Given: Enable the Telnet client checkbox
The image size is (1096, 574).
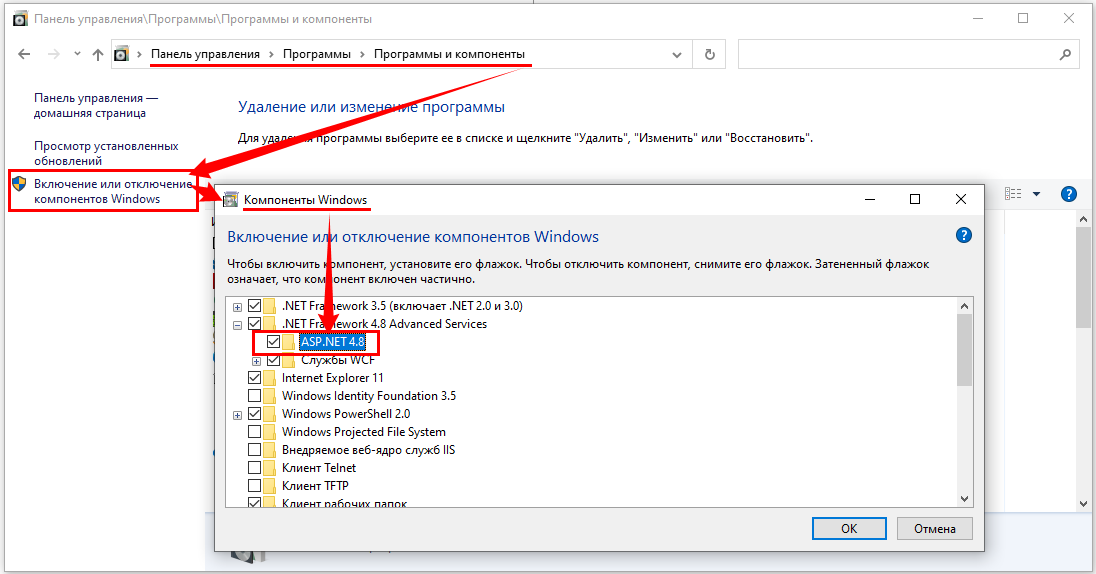Looking at the screenshot, I should pyautogui.click(x=255, y=468).
